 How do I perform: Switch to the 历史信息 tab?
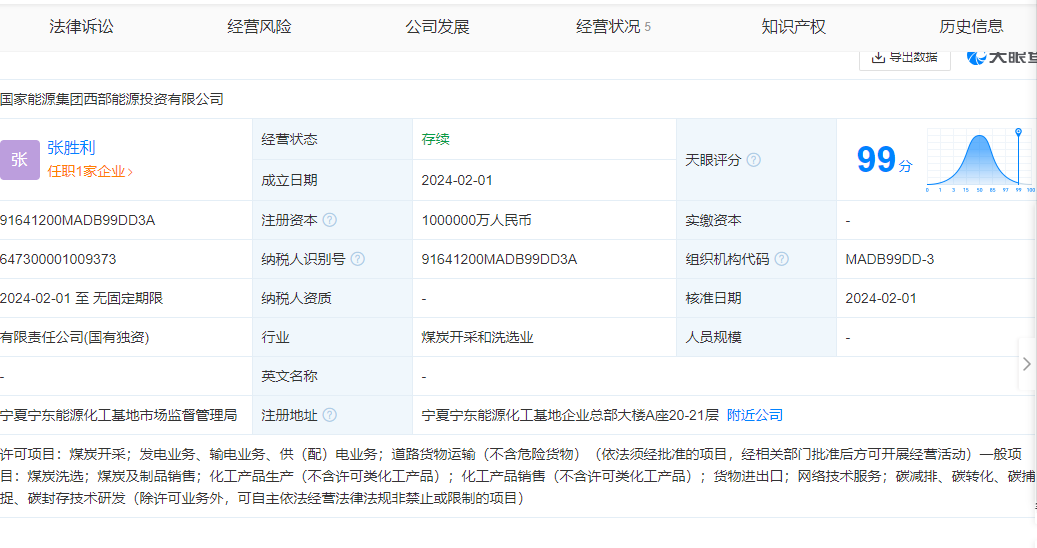point(971,27)
